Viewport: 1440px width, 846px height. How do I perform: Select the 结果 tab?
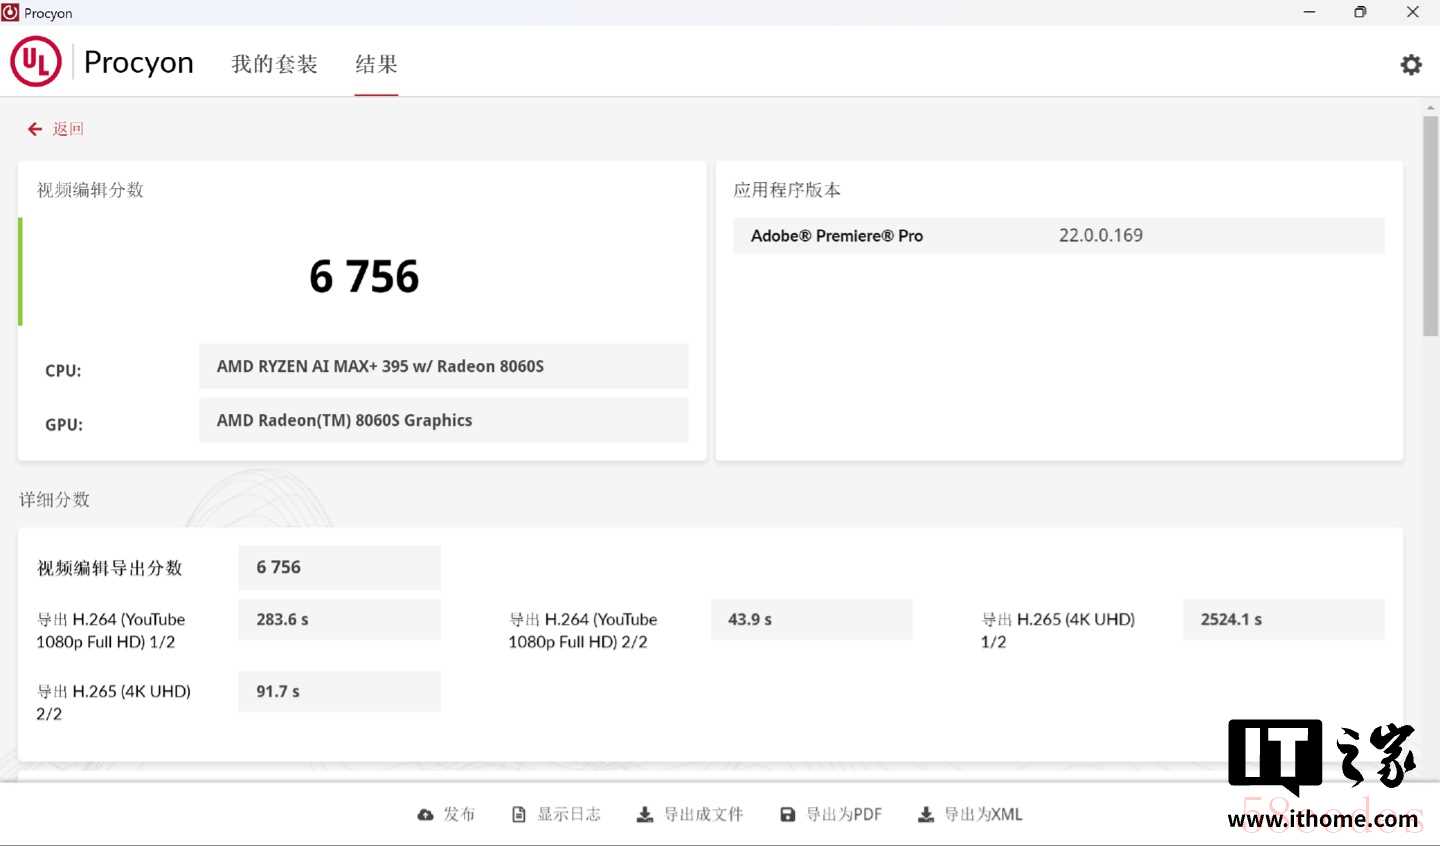pos(376,64)
